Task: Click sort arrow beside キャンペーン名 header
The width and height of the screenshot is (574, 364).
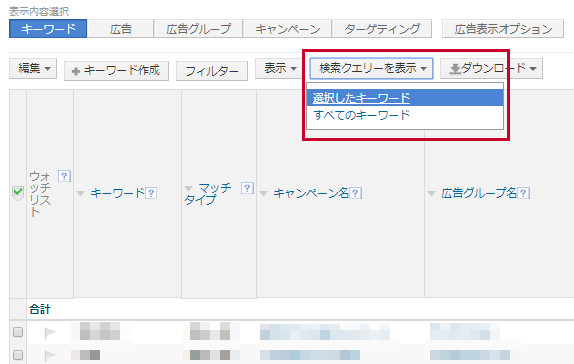Action: pyautogui.click(x=264, y=193)
